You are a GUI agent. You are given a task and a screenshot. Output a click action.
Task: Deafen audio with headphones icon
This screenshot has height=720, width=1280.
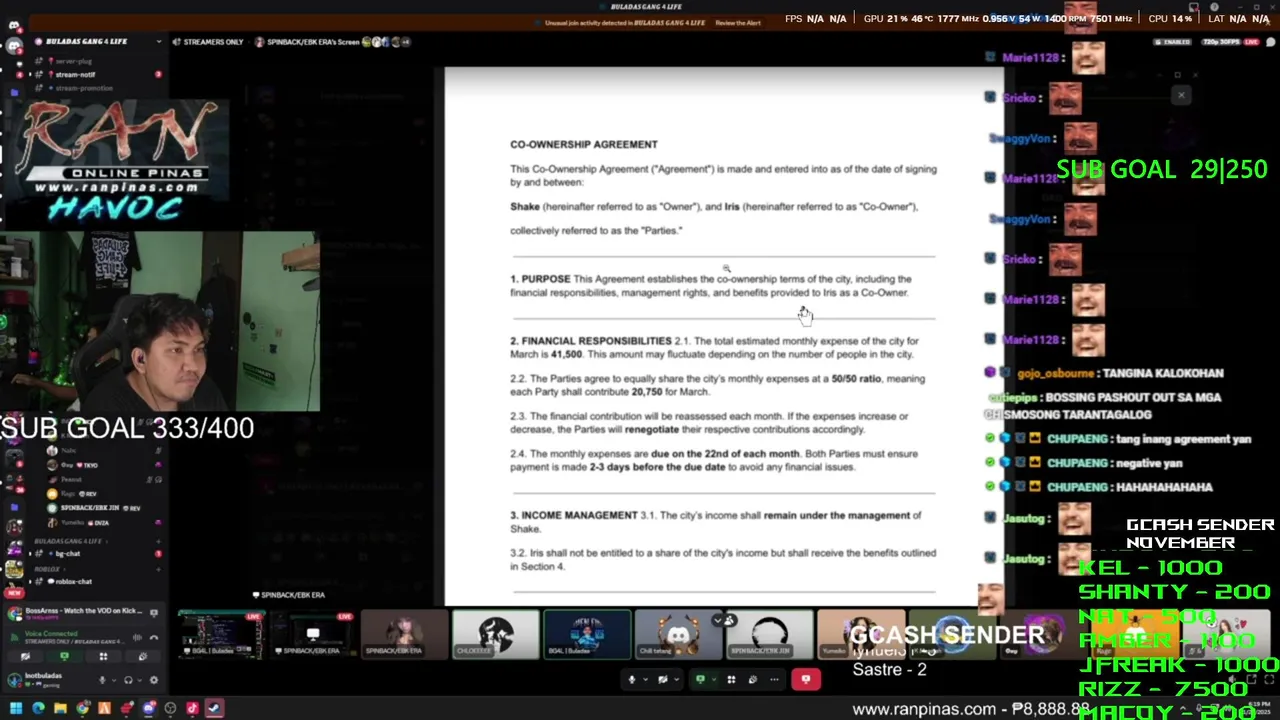(x=127, y=680)
